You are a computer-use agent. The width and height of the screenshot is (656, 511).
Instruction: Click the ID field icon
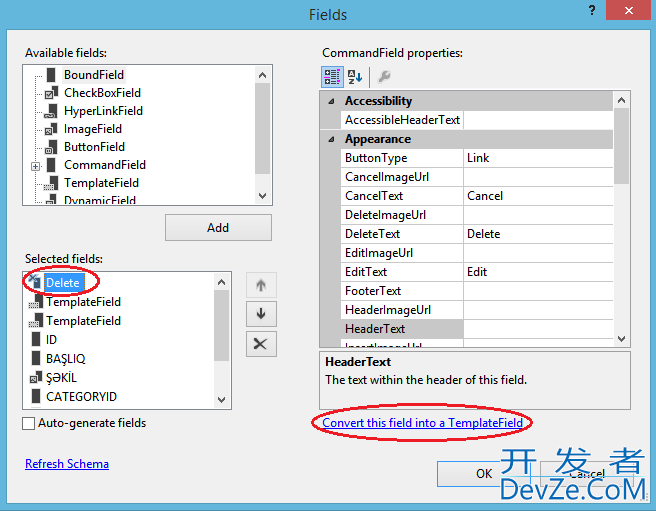(x=36, y=339)
